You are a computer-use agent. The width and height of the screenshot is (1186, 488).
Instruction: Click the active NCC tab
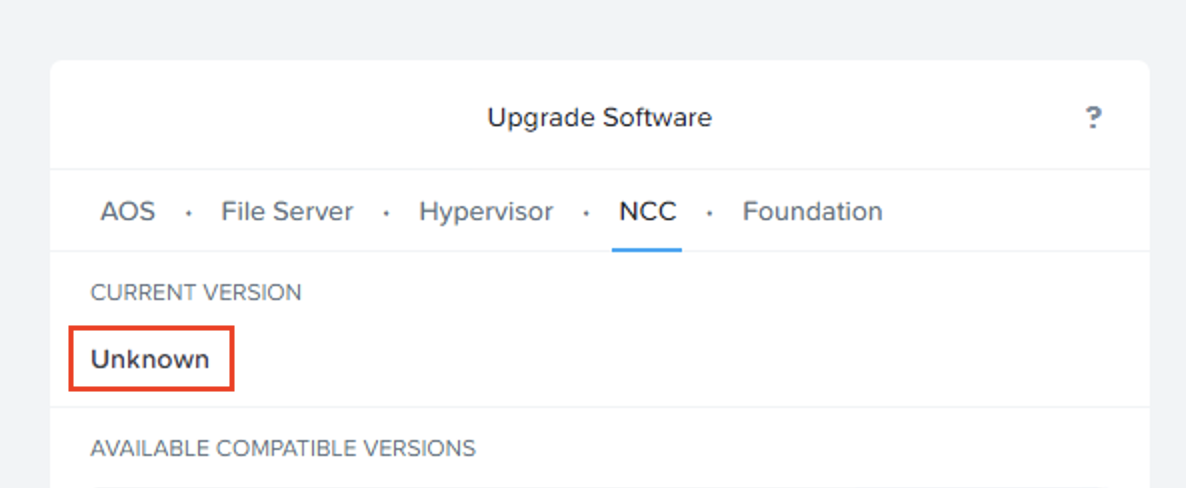647,212
